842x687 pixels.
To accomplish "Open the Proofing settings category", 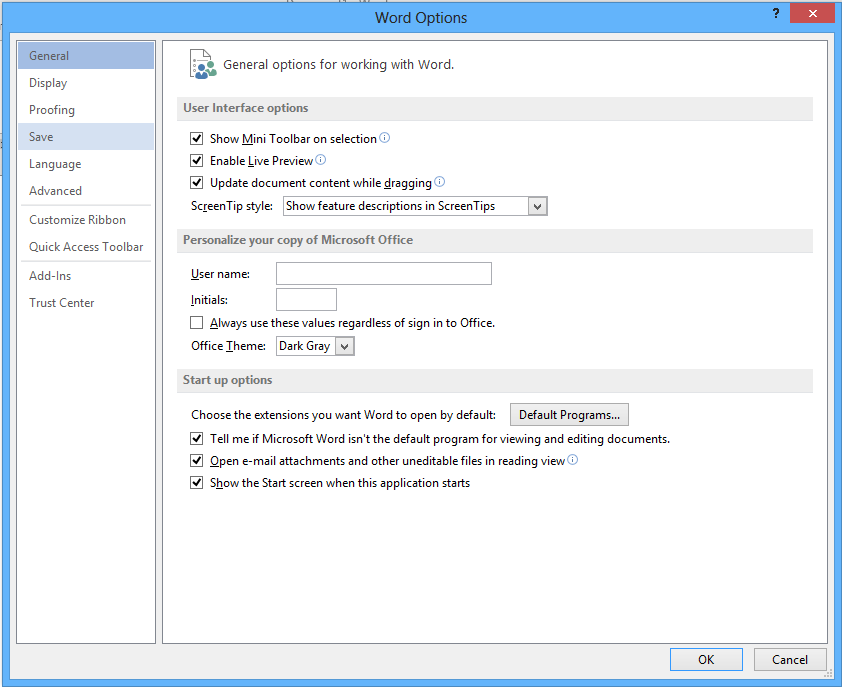I will pyautogui.click(x=52, y=110).
